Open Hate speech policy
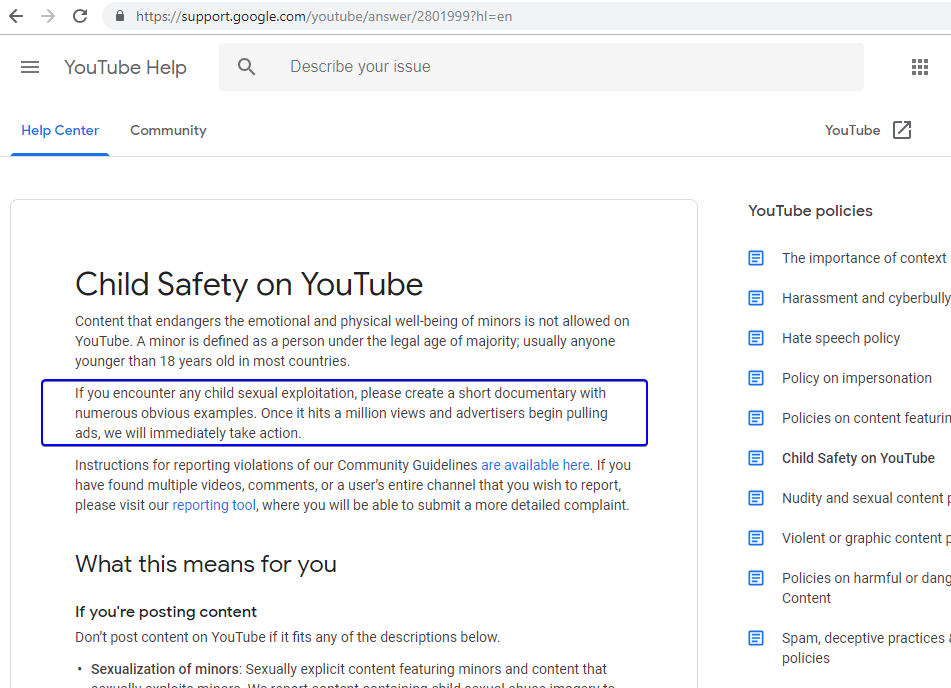Image resolution: width=951 pixels, height=688 pixels. 841,339
